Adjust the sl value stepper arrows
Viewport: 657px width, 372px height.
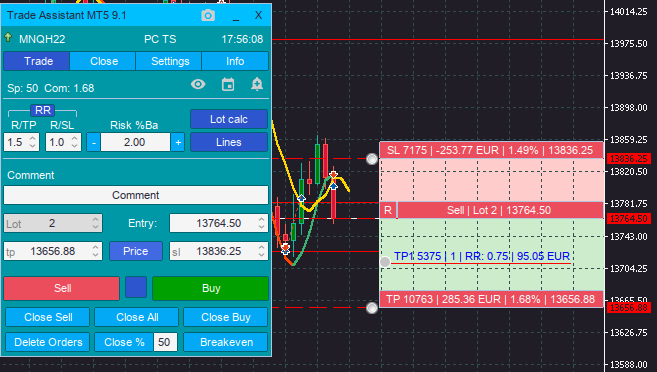coord(261,251)
